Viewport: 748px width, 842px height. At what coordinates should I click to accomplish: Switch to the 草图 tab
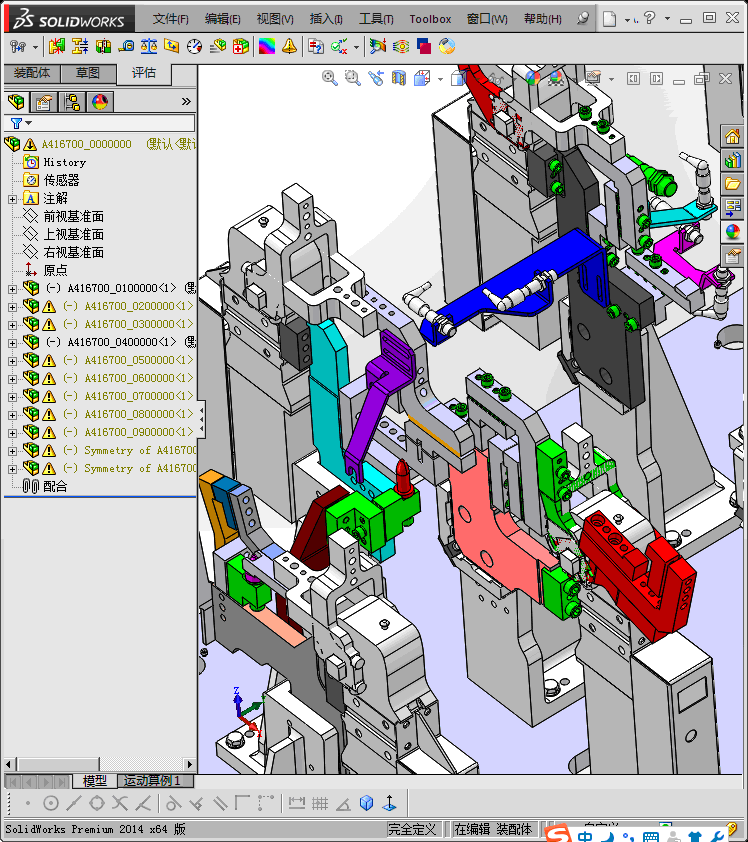pyautogui.click(x=88, y=72)
